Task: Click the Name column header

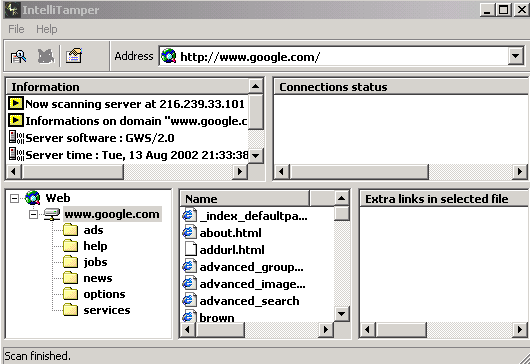Action: 245,199
